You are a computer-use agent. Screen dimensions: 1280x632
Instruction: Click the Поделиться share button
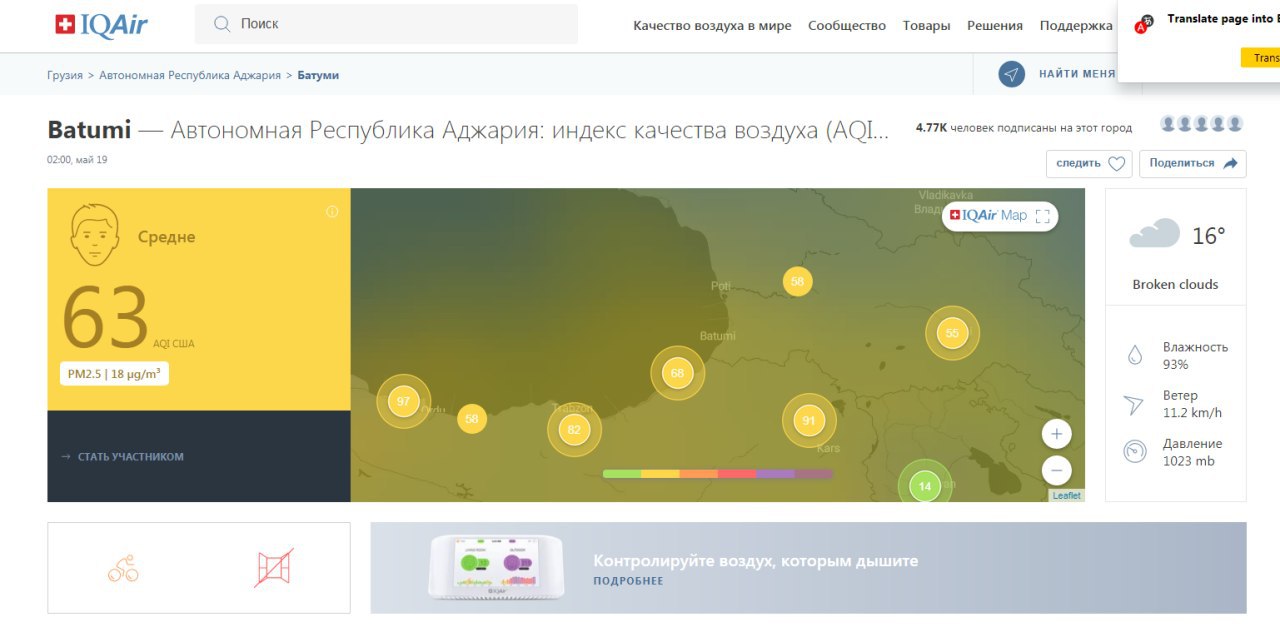1193,163
